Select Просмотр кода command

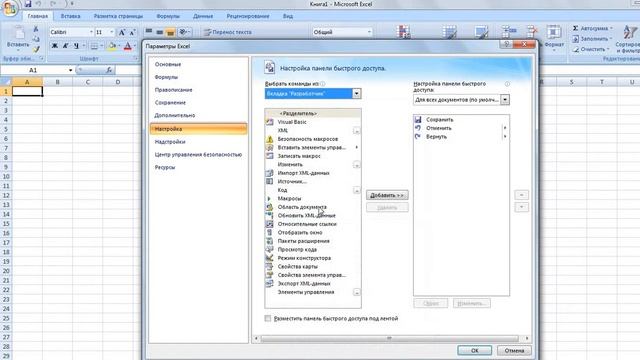313,249
